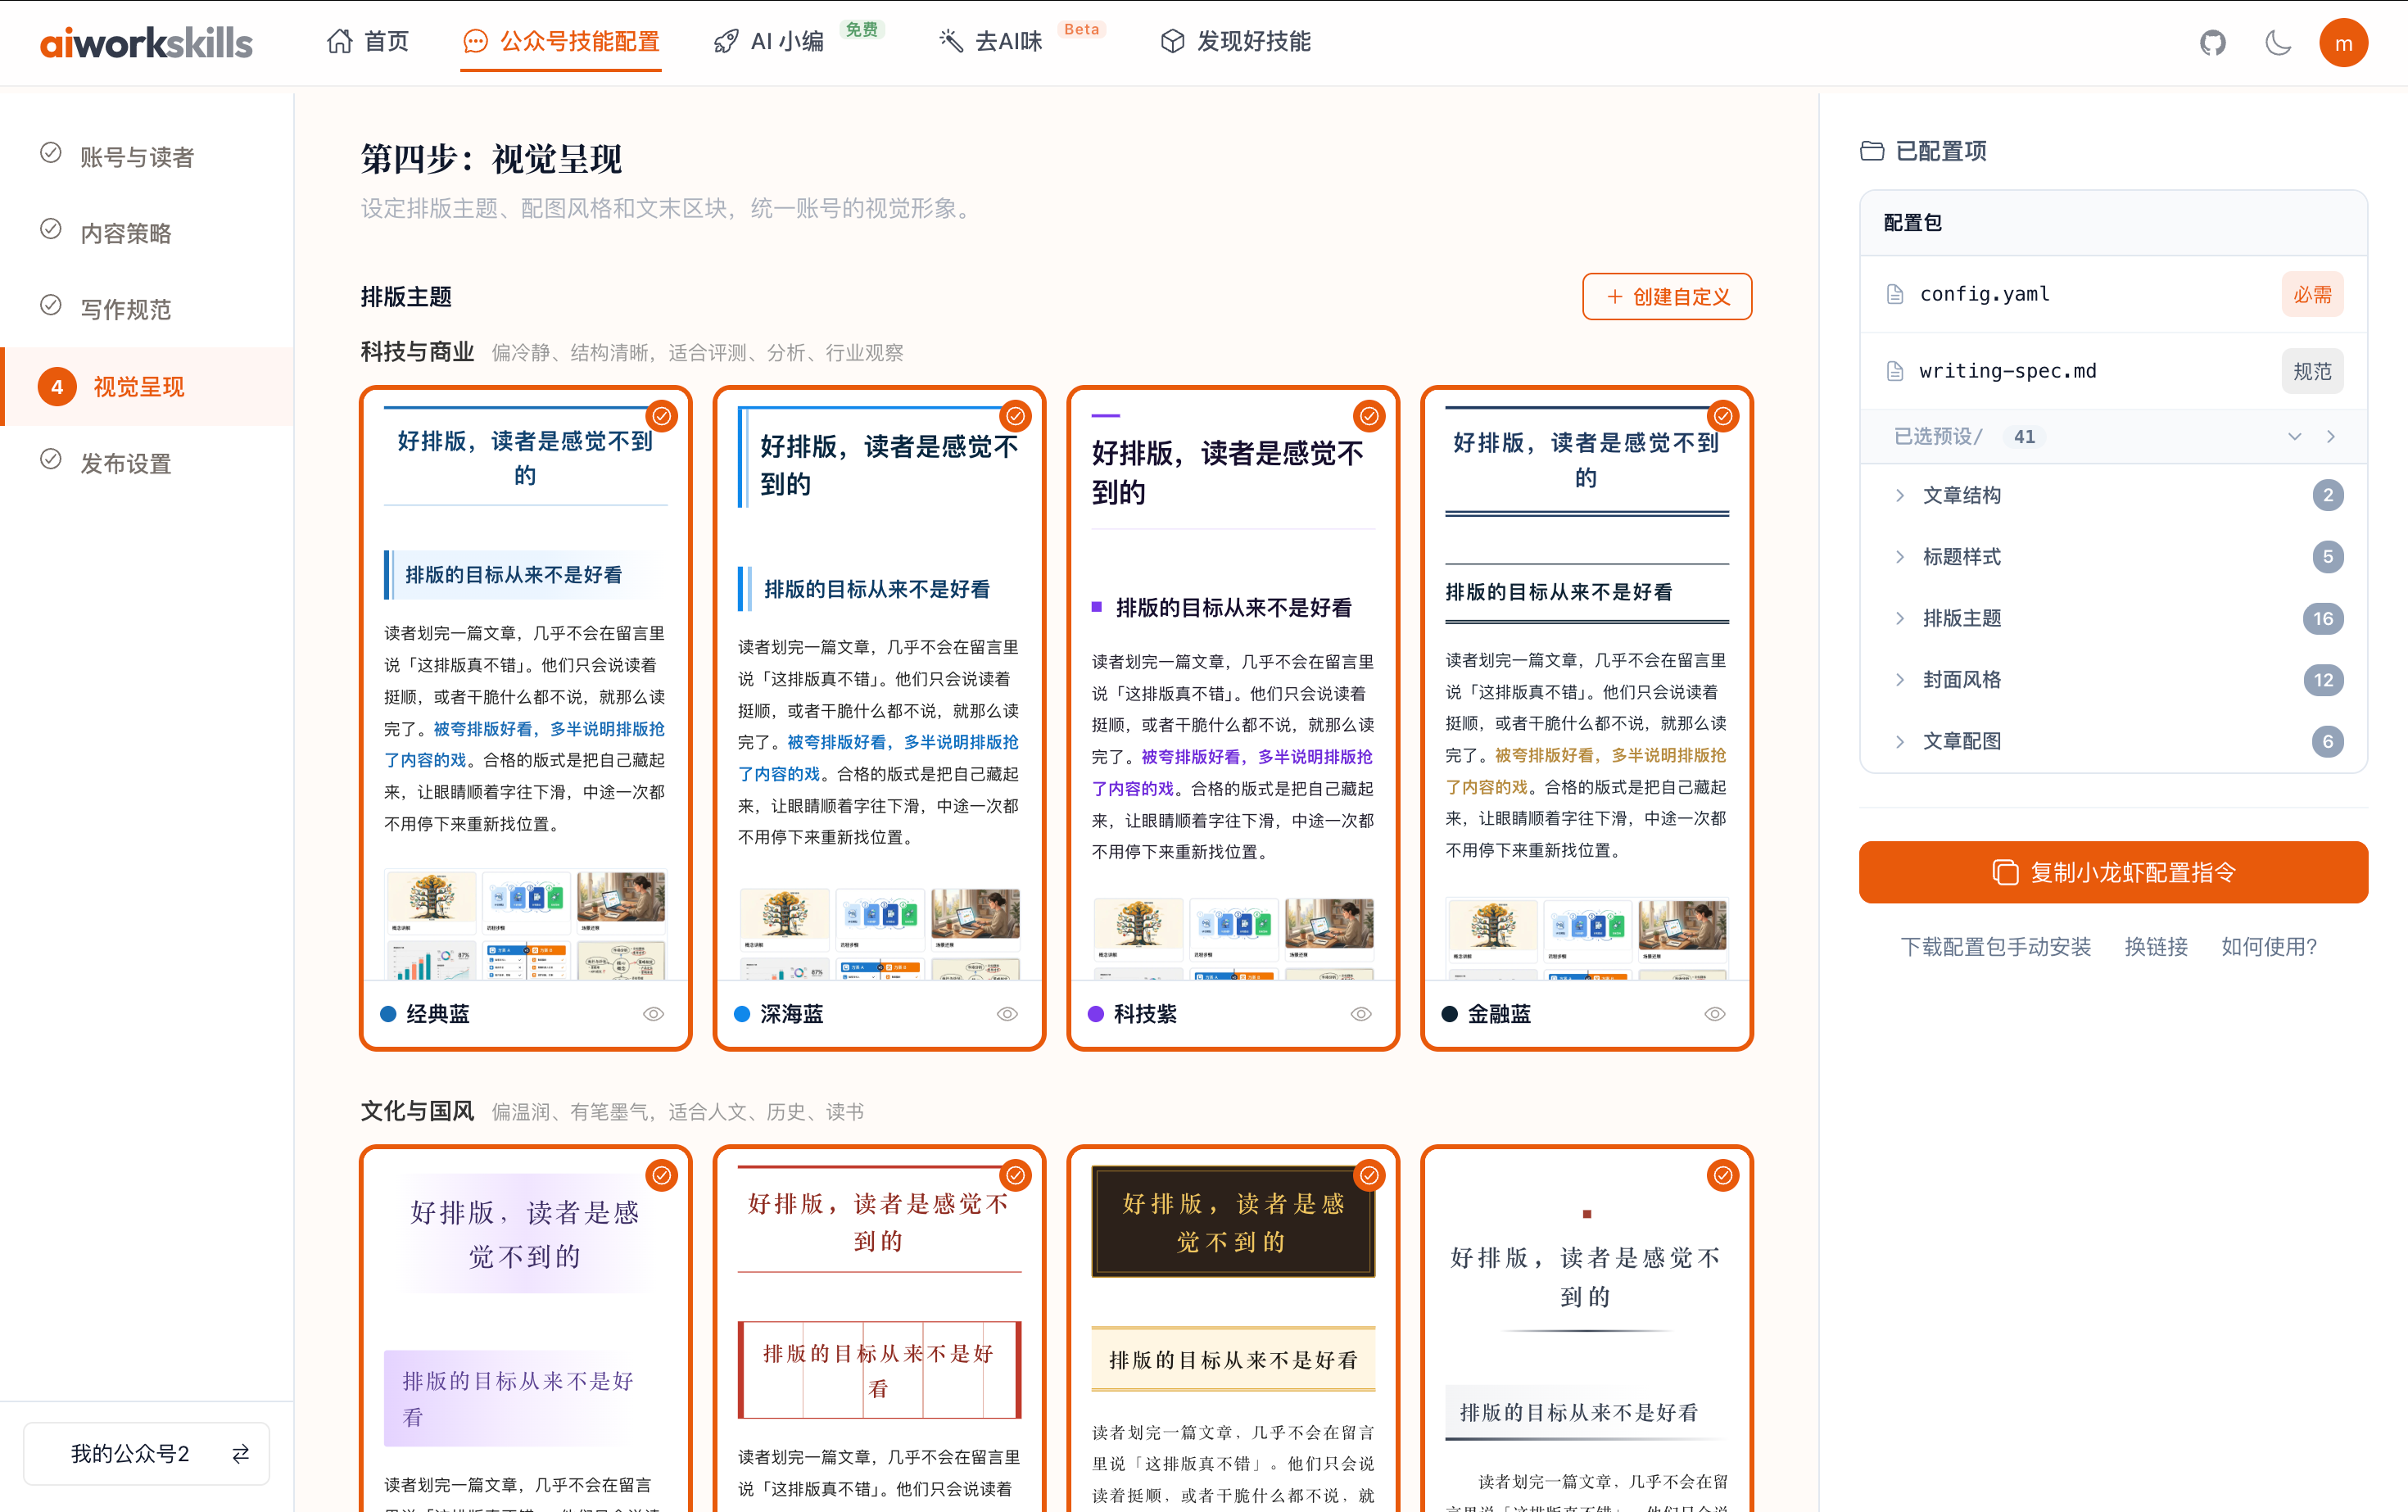This screenshot has width=2408, height=1512.
Task: Open the GitHub repository icon
Action: click(x=2212, y=42)
